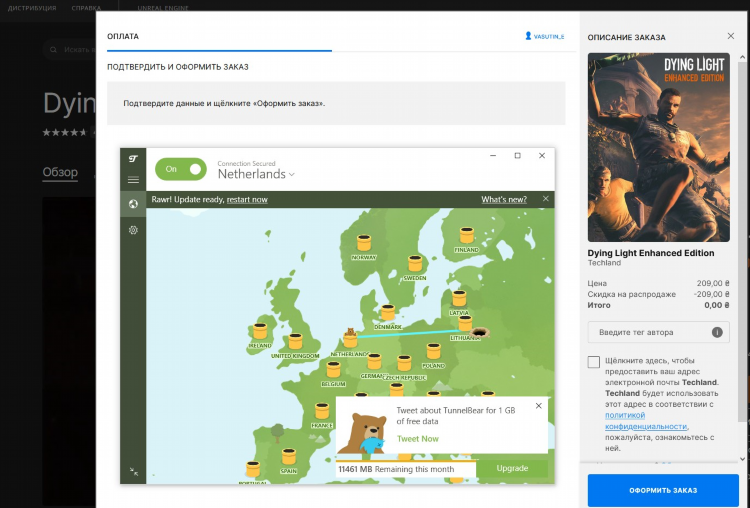Click scrollbar down arrow in order panel
750x508 pixels.
click(x=742, y=459)
